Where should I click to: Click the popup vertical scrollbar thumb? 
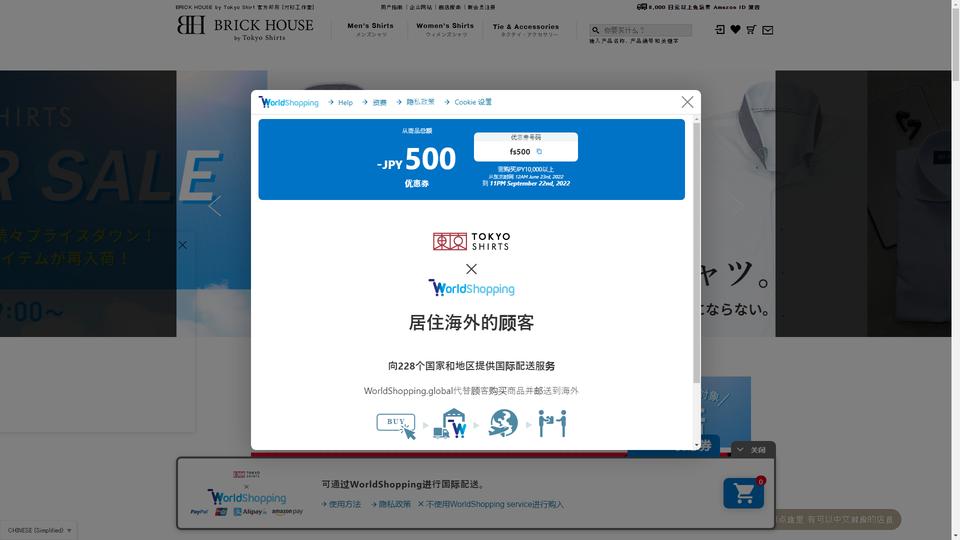(696, 252)
